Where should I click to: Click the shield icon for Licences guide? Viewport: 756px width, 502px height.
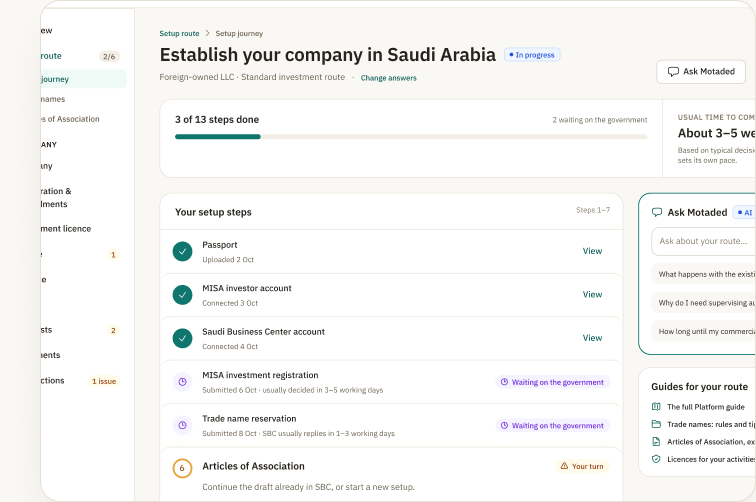click(x=656, y=459)
